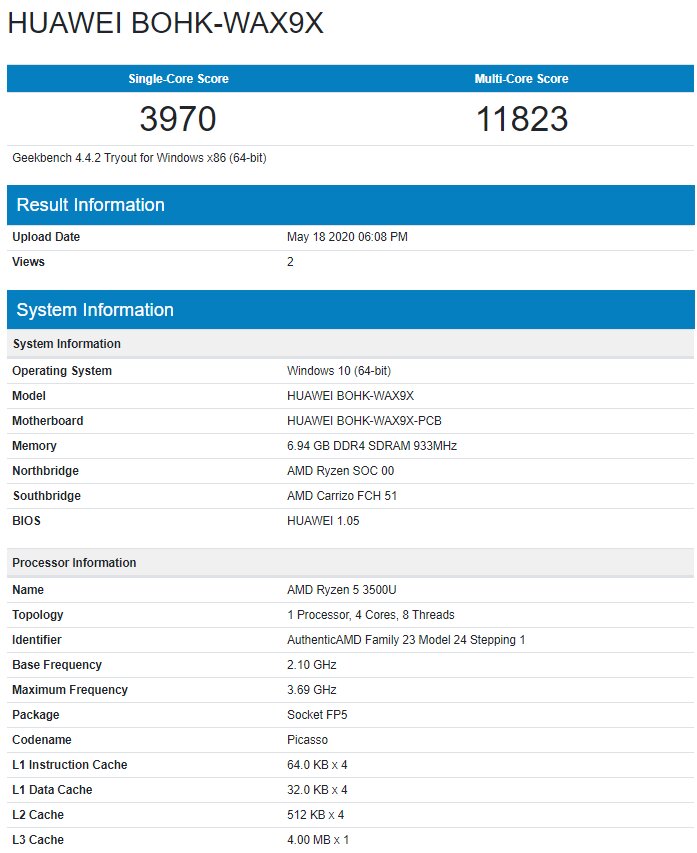Select the 64.0 KB x 4 cache value

coord(317,765)
